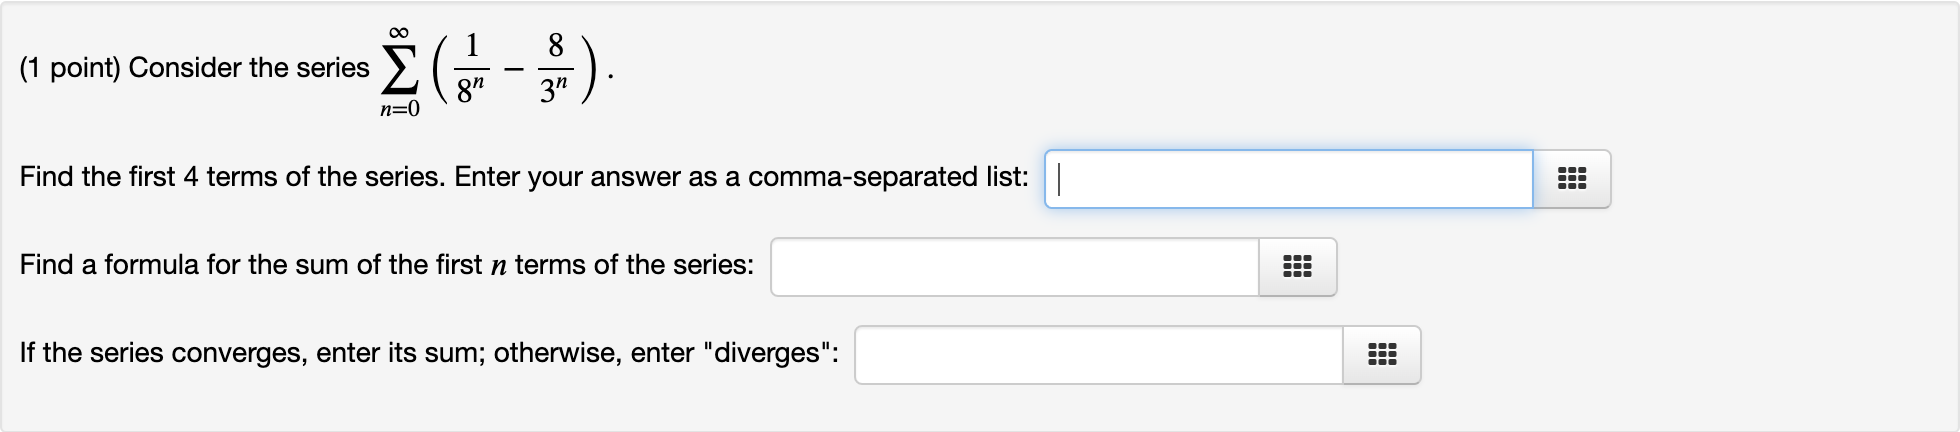Screen dimensions: 1960x432
Task: Click the italic n in the second prompt
Action: coord(499,266)
